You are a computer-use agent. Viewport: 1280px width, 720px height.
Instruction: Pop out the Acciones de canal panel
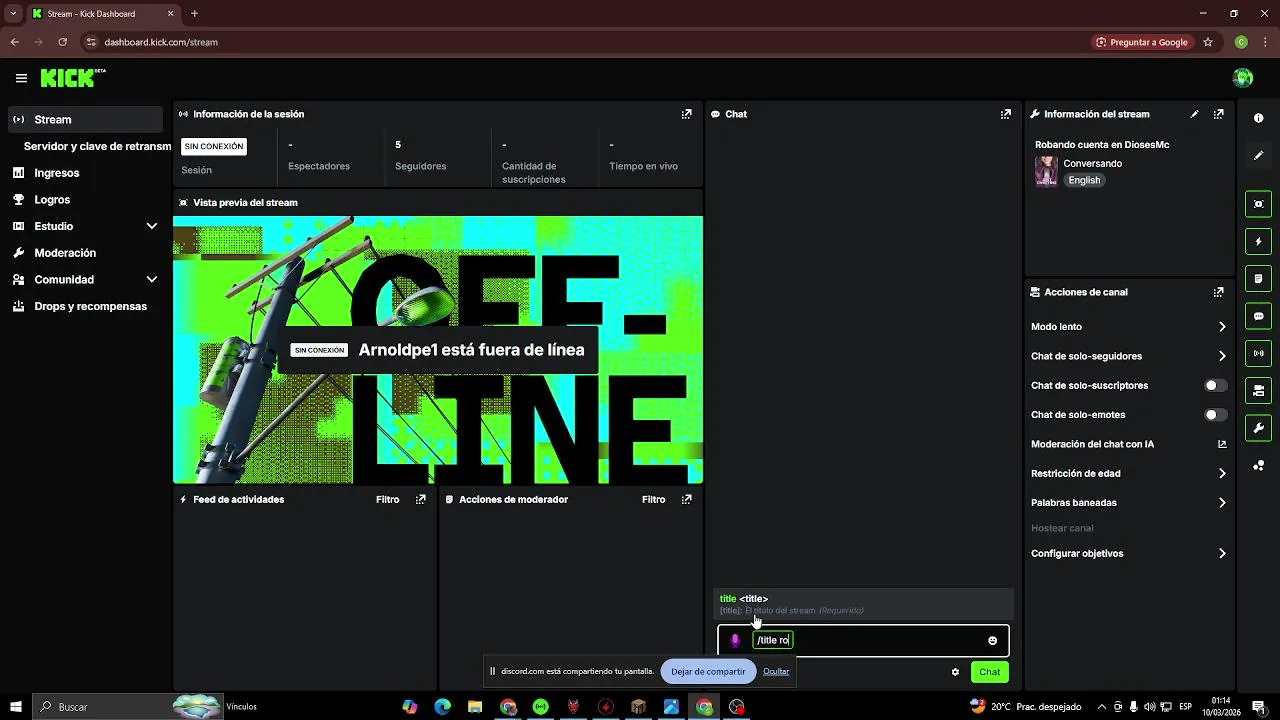pos(1218,292)
